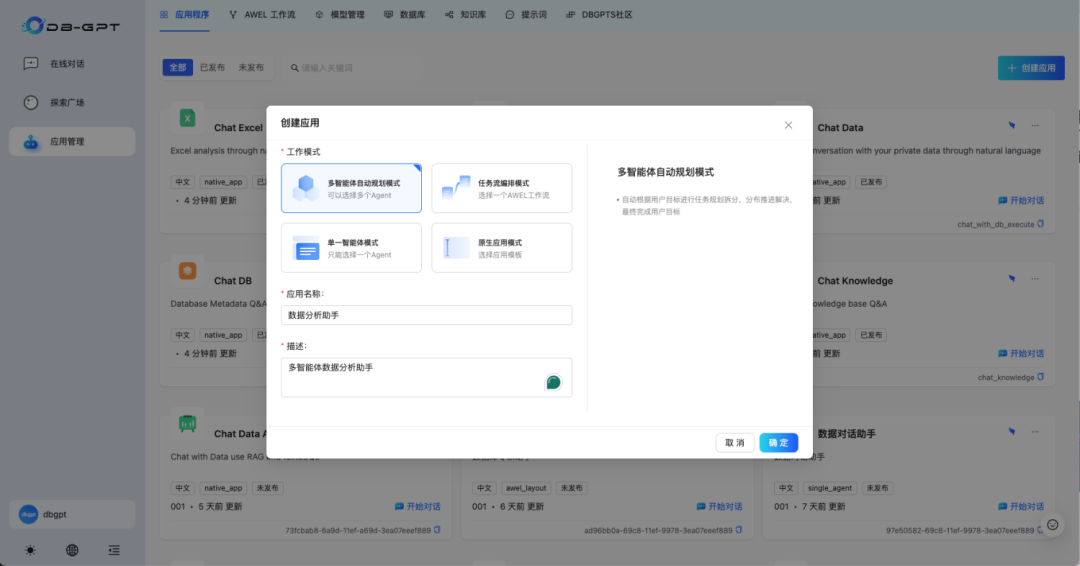
Task: Switch to the AWEL 工作流 tab
Action: [x=262, y=14]
